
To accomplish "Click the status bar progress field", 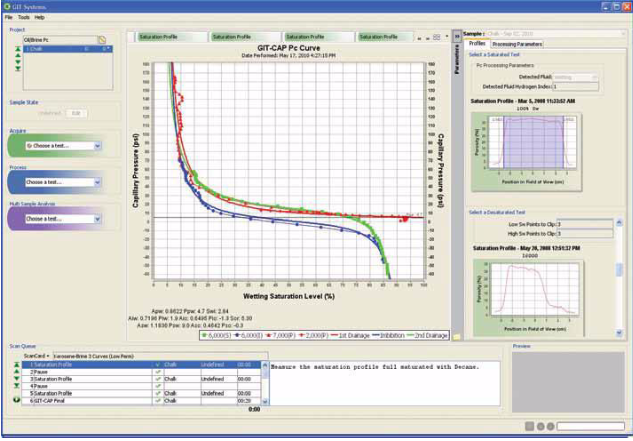I will pos(591,426).
